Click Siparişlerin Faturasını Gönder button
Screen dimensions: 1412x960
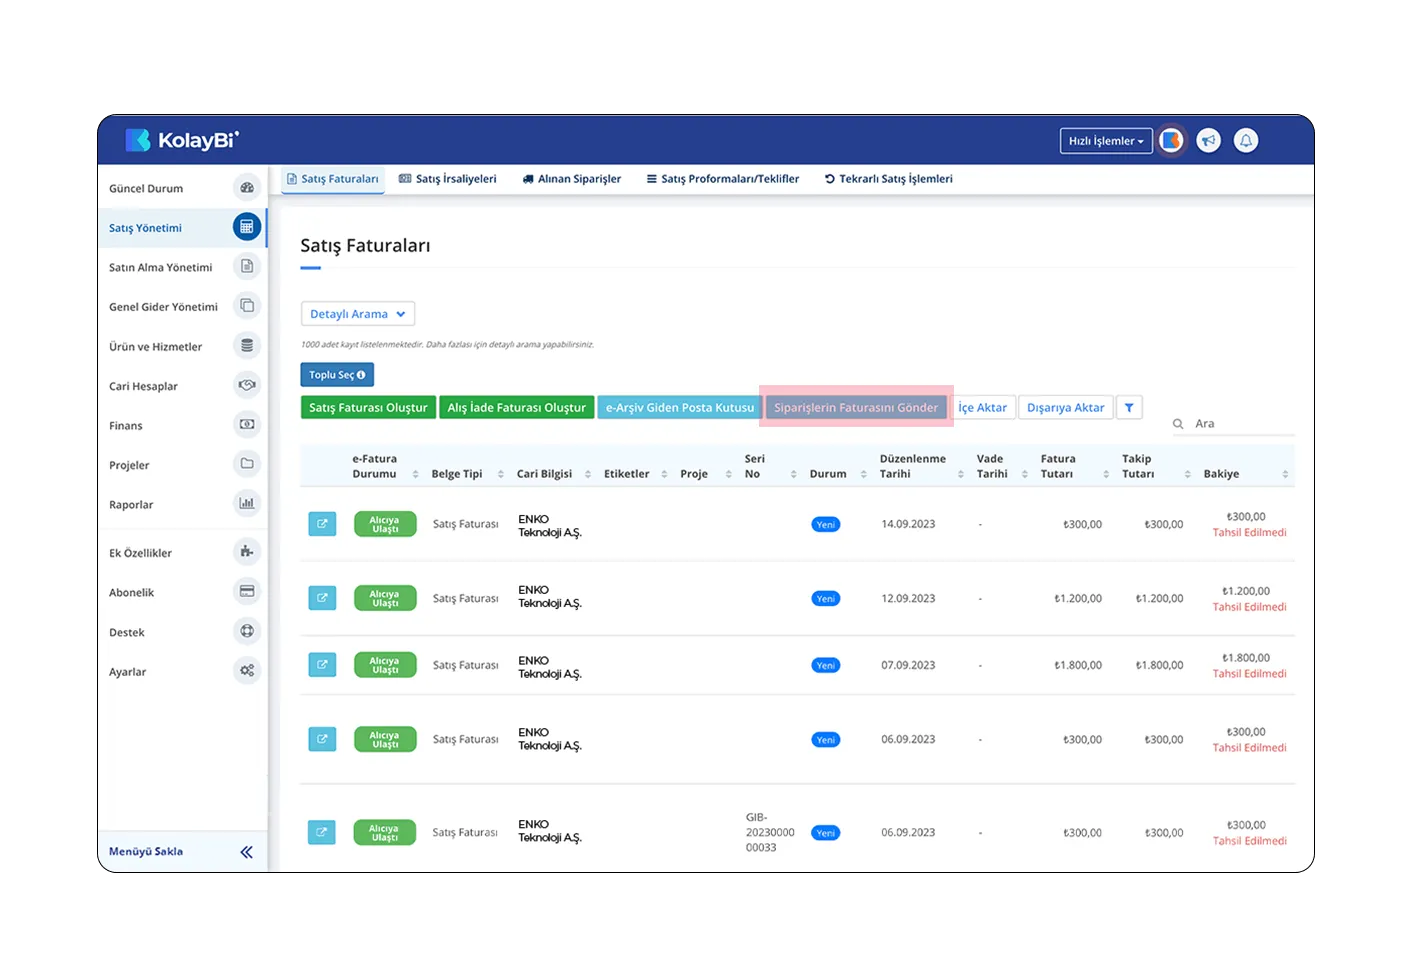coord(856,407)
